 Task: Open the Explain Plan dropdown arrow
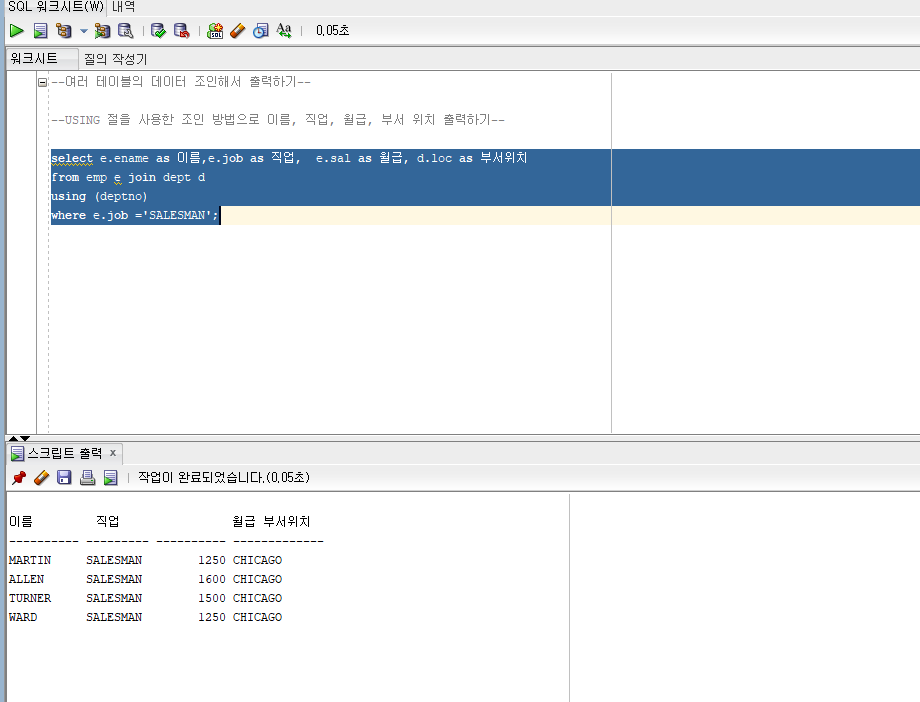83,31
